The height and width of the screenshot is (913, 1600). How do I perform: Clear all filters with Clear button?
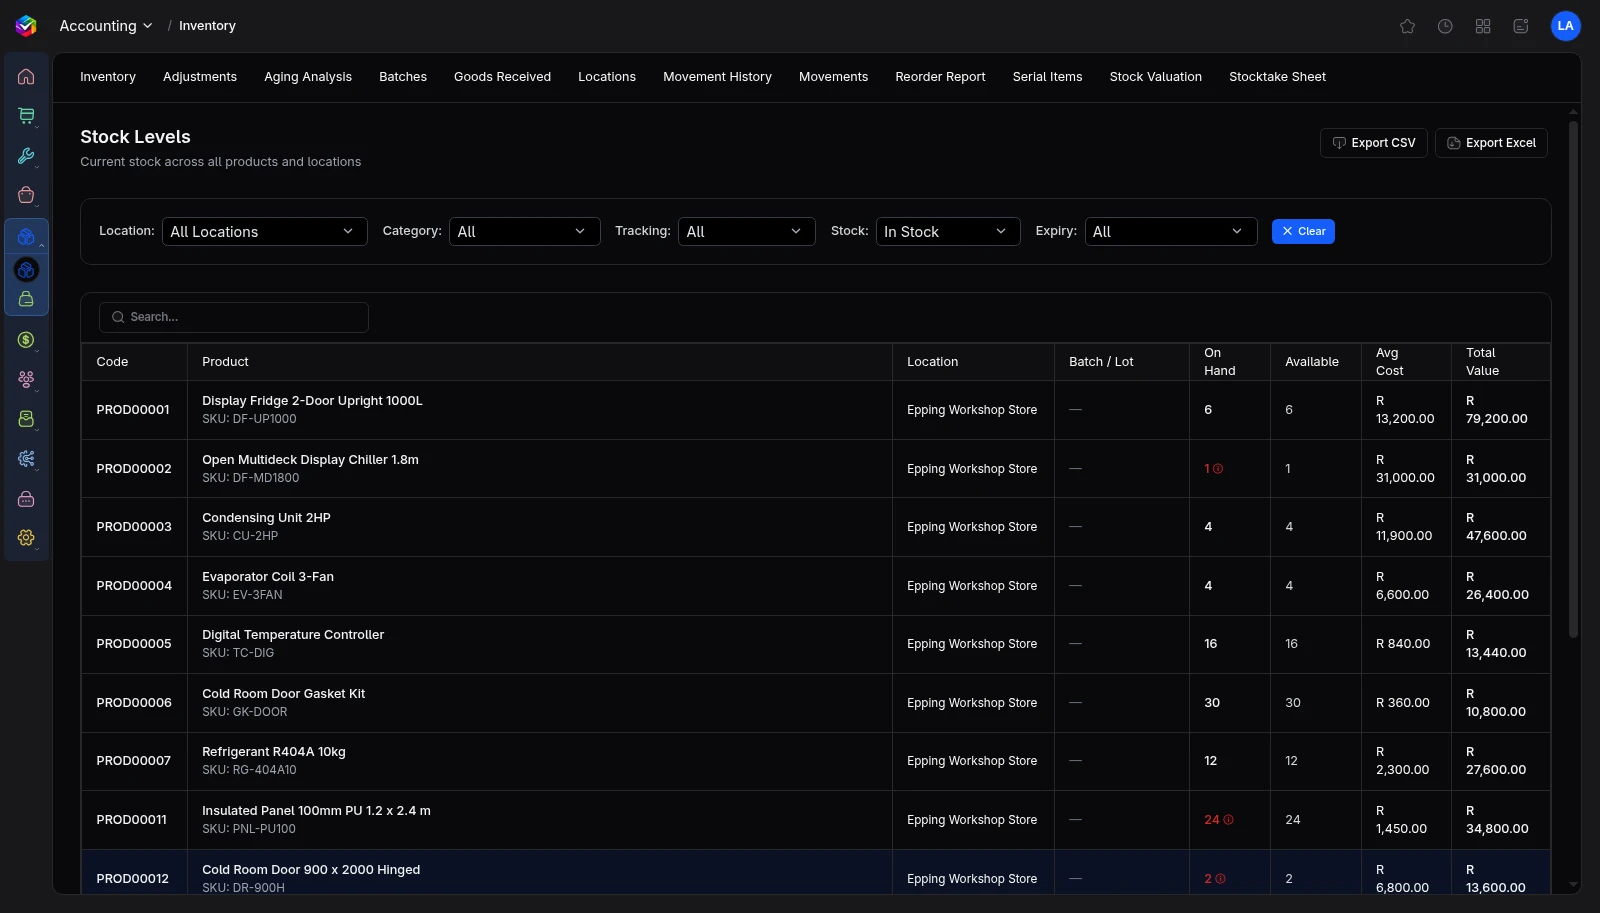[1303, 231]
